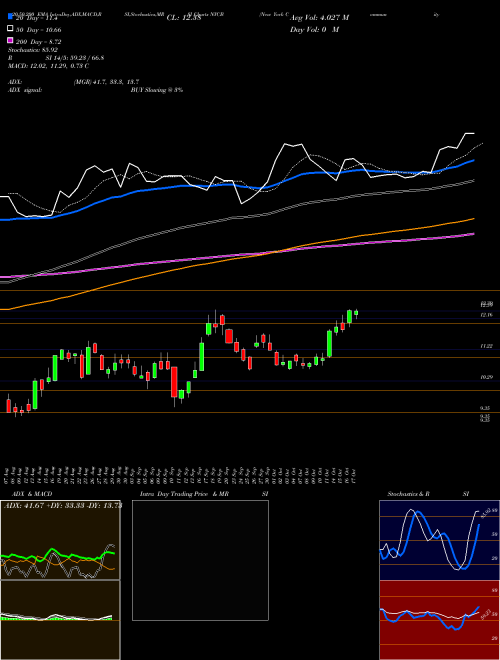This screenshot has width=500, height=660.
Task: Click the RSI 14/3 value line
Action: click(56, 58)
